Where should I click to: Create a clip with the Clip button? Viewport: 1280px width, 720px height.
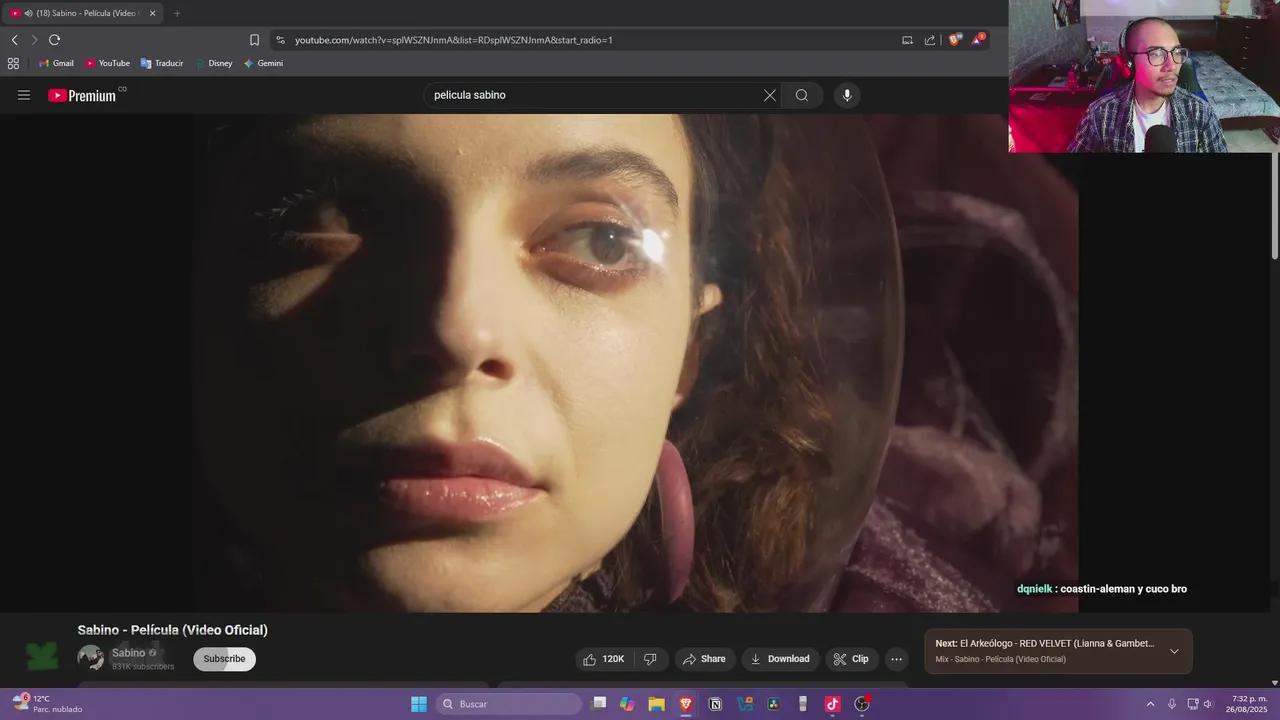(851, 659)
